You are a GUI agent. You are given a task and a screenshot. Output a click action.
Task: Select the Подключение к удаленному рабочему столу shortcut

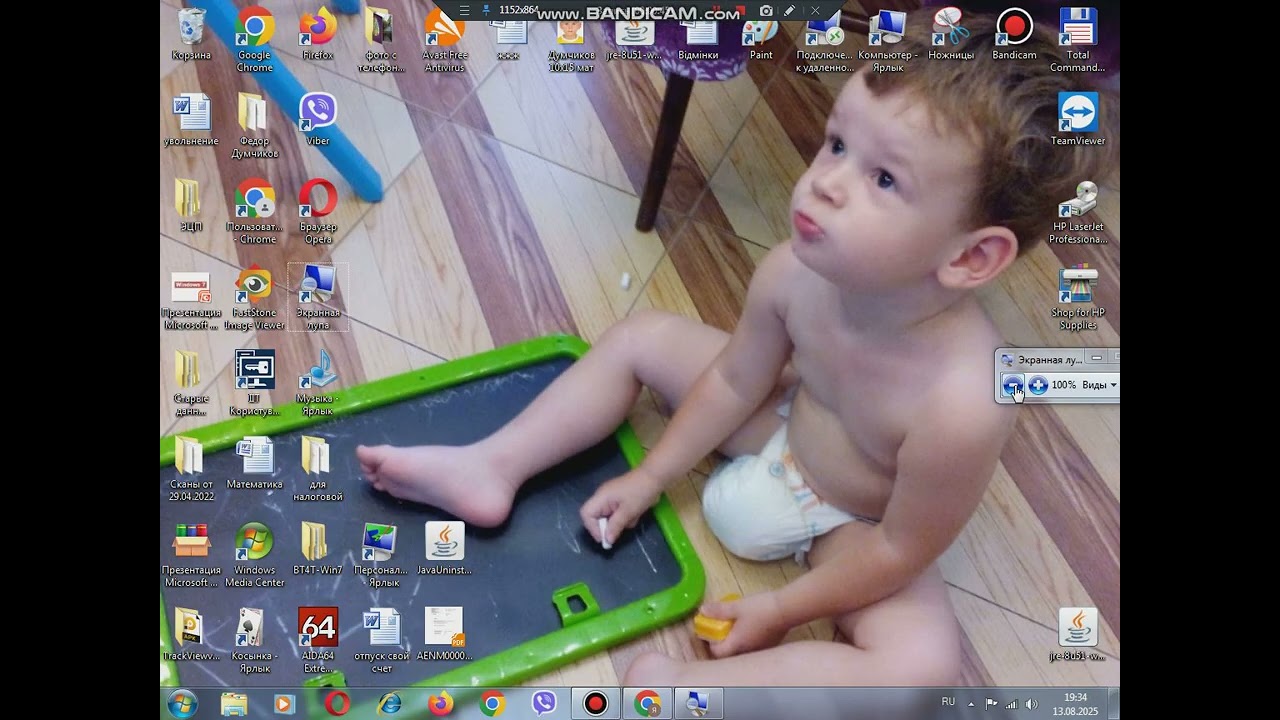click(825, 41)
